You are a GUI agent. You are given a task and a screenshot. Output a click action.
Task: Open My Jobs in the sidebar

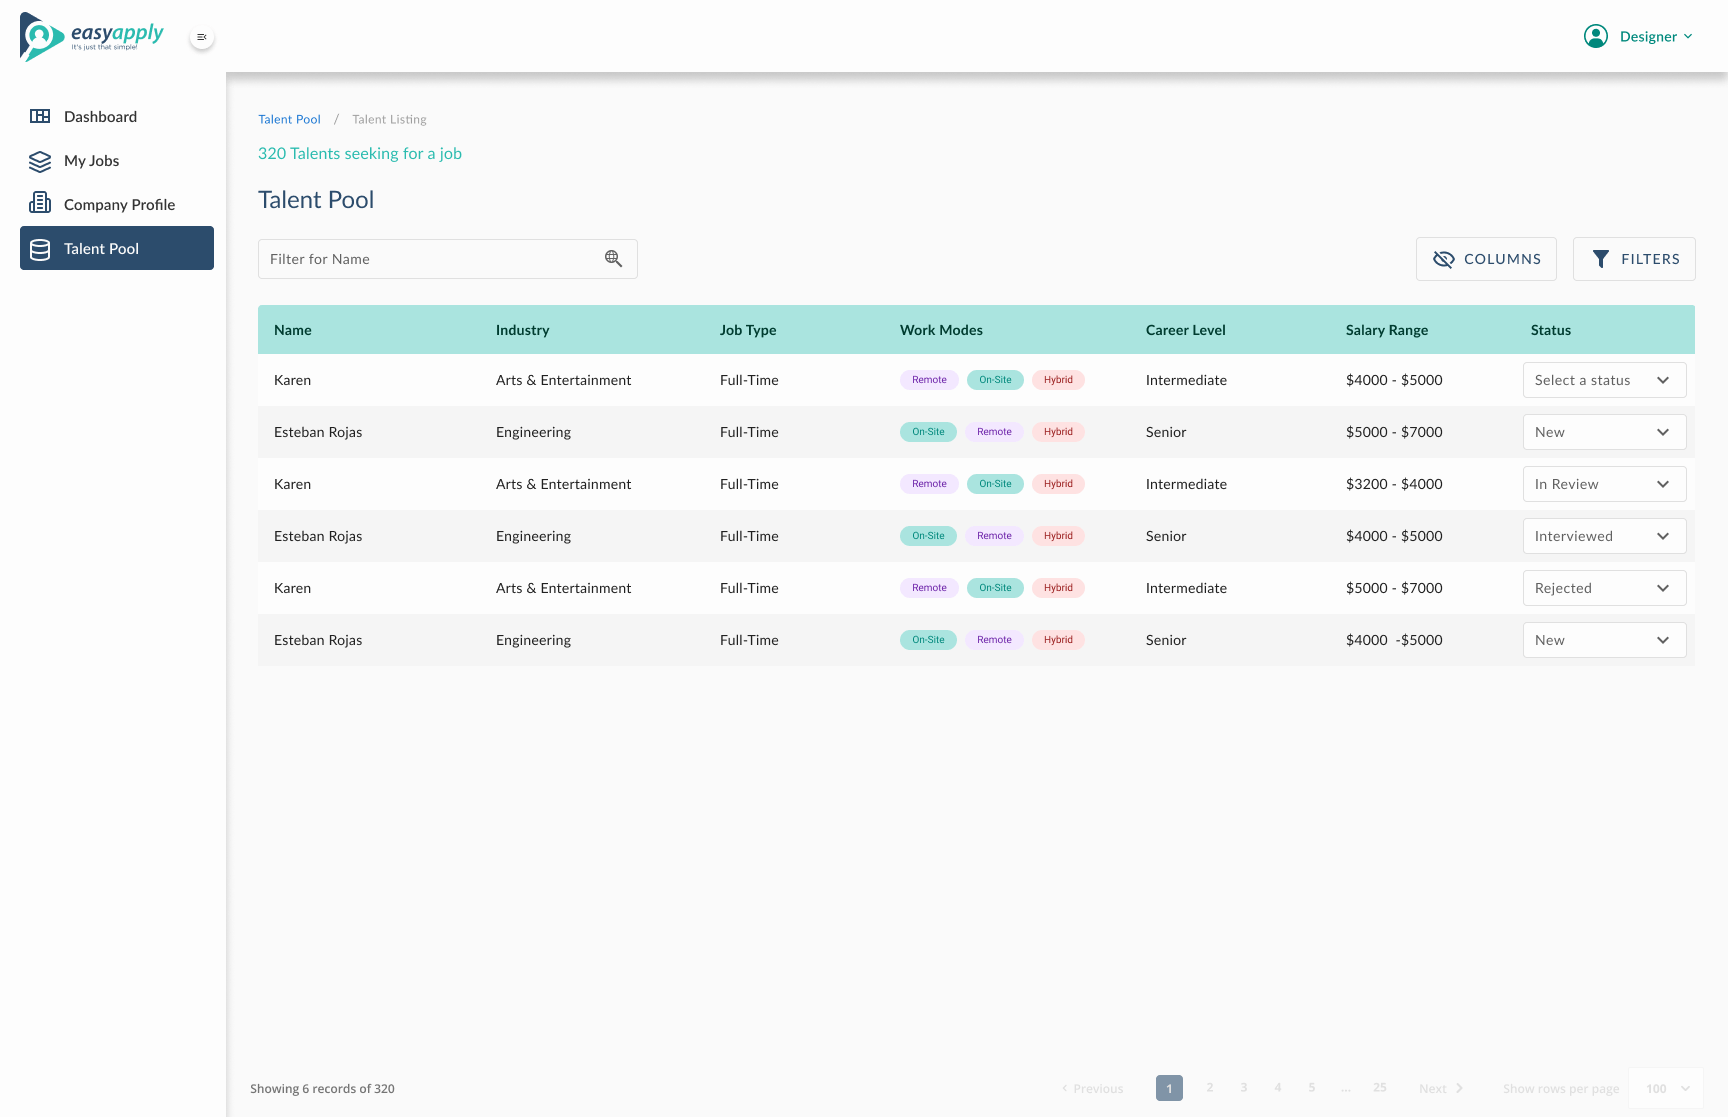point(91,161)
